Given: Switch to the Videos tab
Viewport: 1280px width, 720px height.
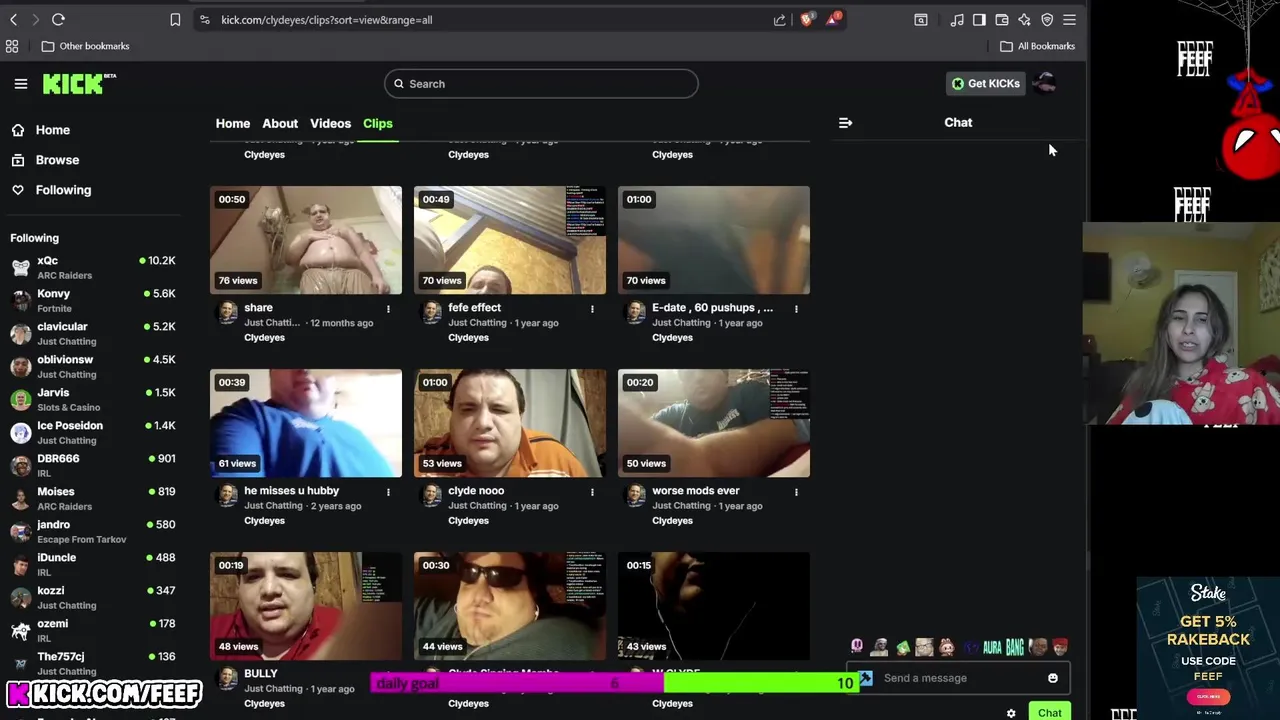Looking at the screenshot, I should tap(330, 123).
